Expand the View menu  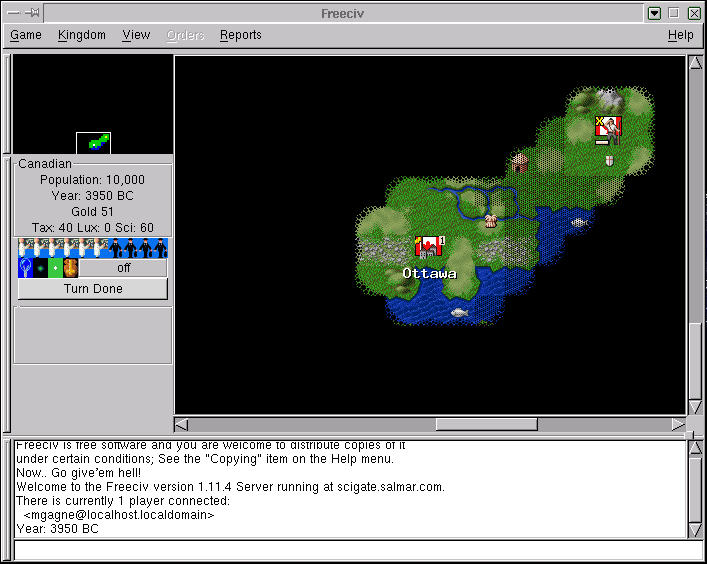(x=136, y=35)
